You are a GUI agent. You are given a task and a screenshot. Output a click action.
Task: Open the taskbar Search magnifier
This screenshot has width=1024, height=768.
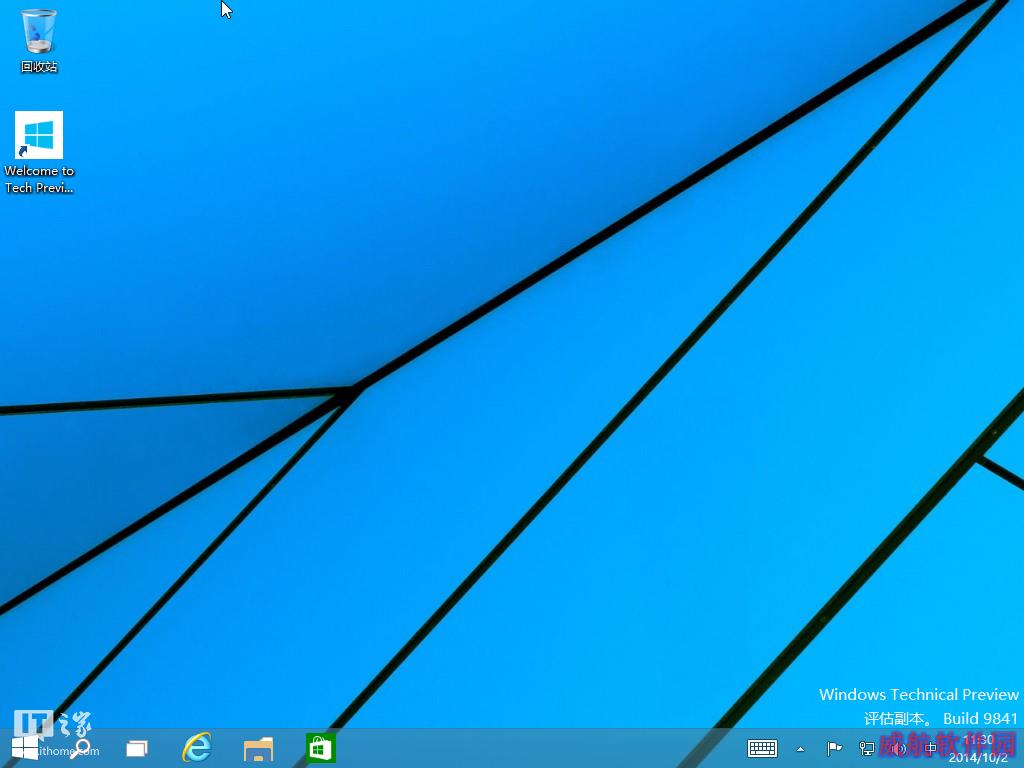pos(82,748)
